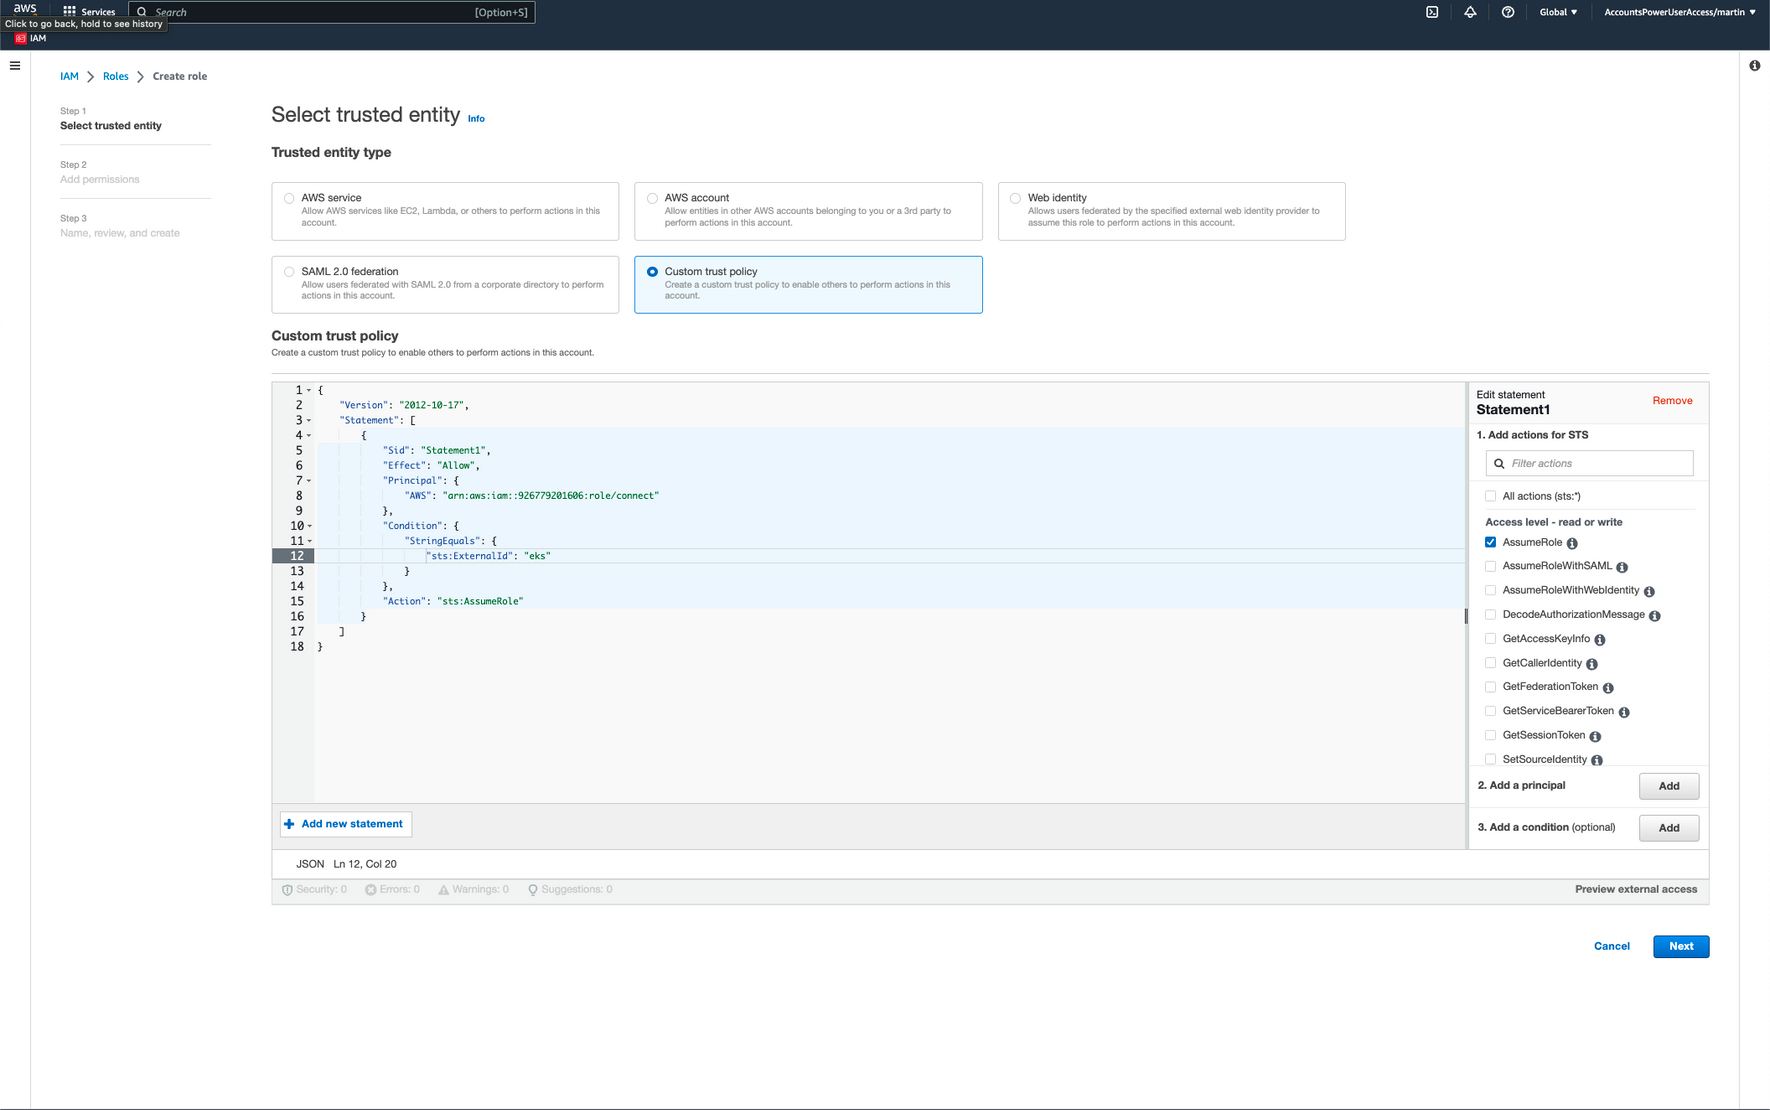Click the Help question mark icon
This screenshot has height=1110, width=1770.
(1508, 12)
